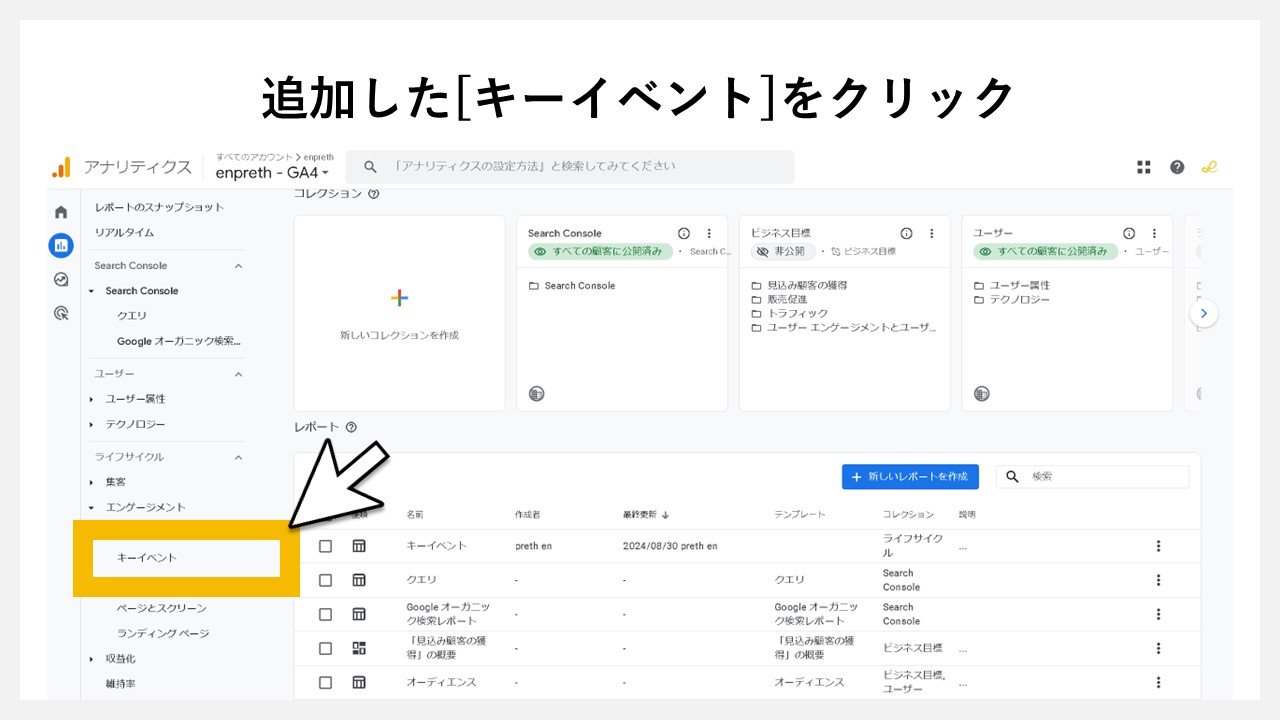This screenshot has width=1280, height=720.
Task: Open the enpreth - GA4 property dropdown
Action: 271,172
